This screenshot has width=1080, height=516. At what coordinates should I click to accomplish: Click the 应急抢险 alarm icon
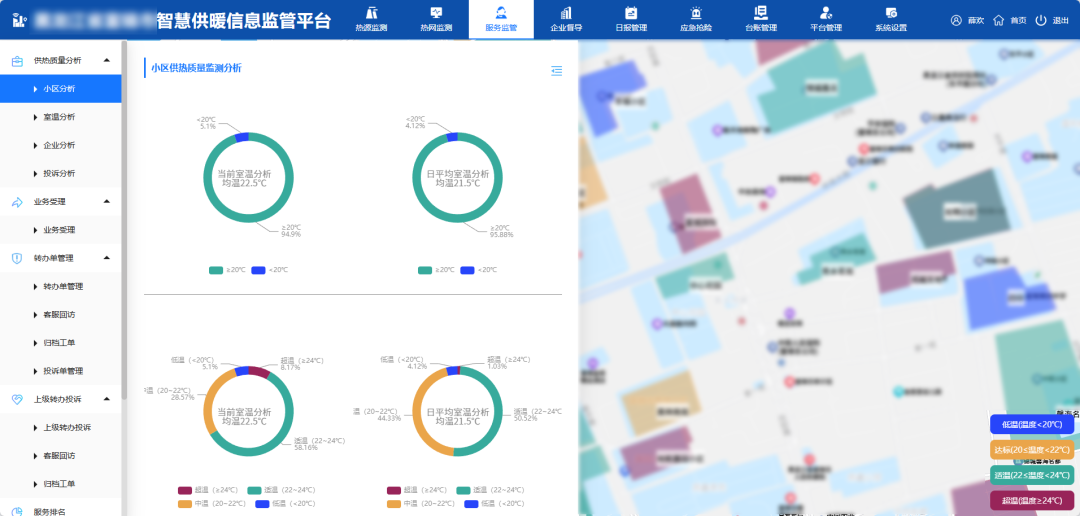pos(695,13)
